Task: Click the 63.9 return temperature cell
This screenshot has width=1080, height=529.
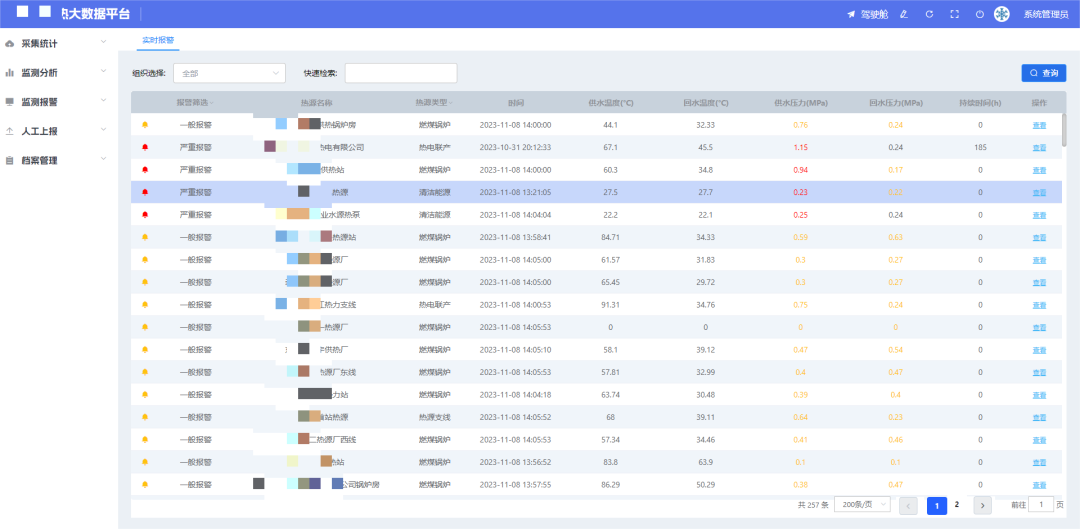Action: [706, 462]
